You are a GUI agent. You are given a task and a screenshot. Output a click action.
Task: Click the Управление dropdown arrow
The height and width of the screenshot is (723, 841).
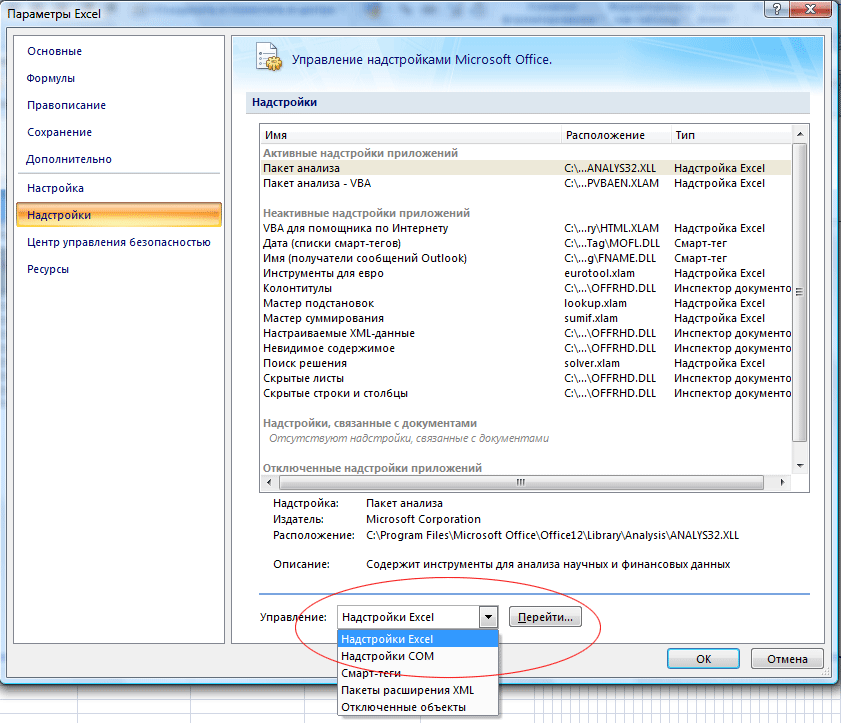488,617
